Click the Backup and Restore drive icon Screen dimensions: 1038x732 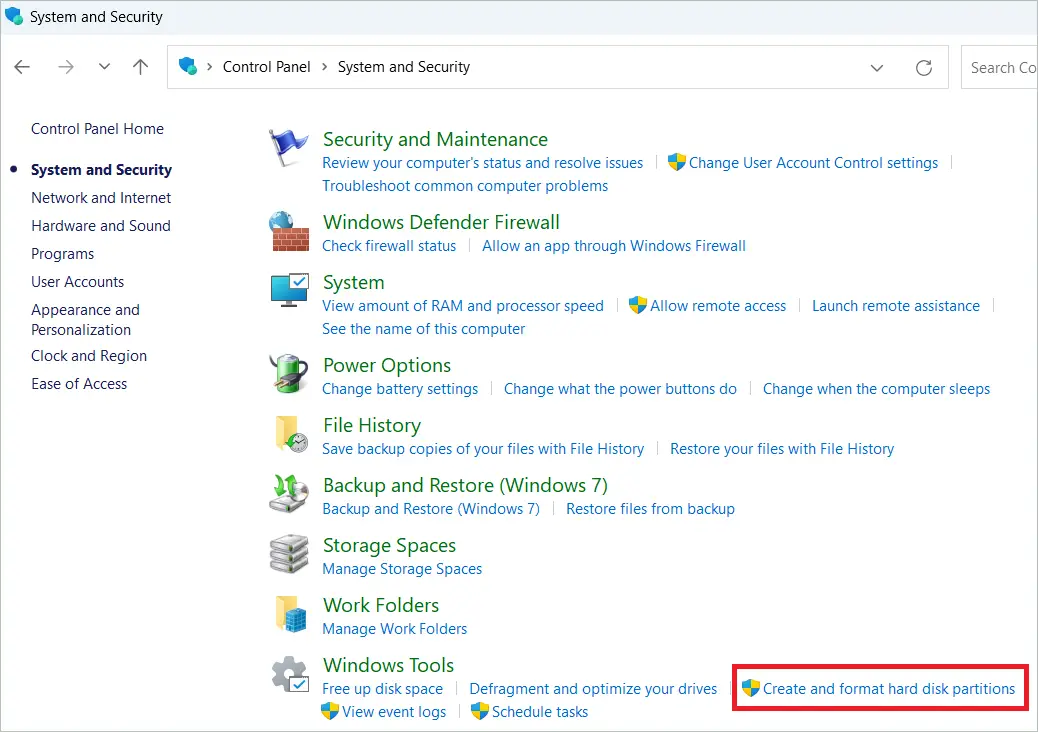[289, 493]
